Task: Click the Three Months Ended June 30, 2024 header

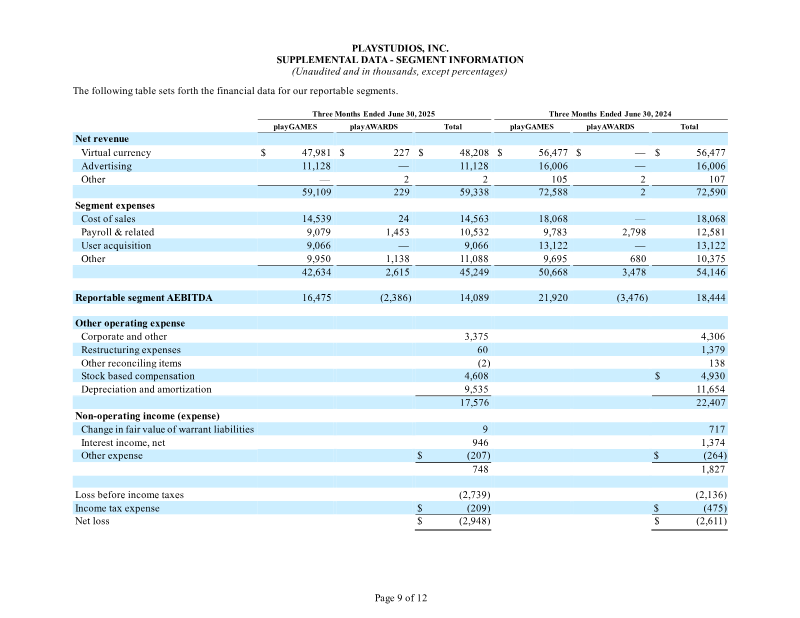Action: (610, 114)
